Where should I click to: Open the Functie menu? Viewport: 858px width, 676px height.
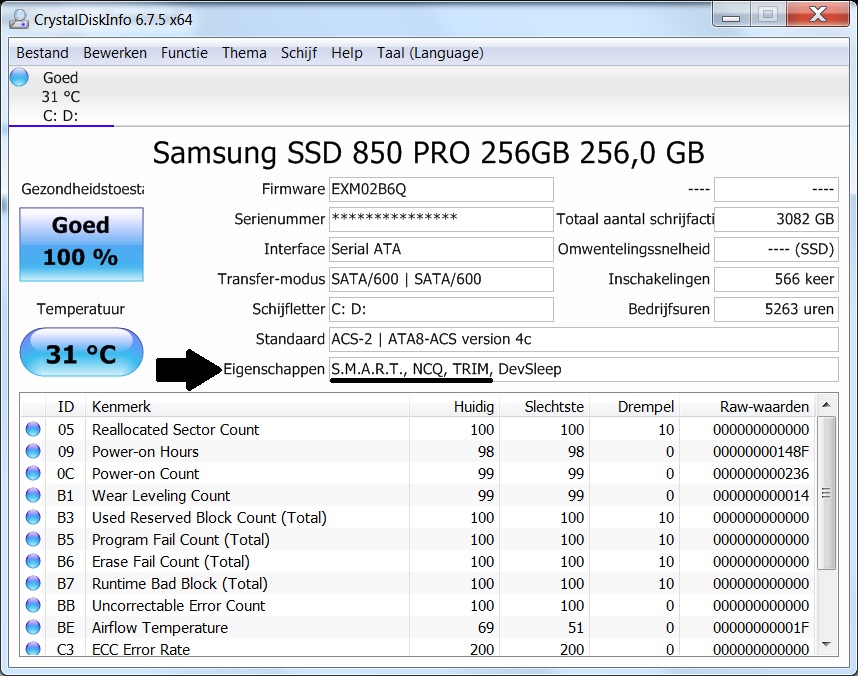pos(184,53)
